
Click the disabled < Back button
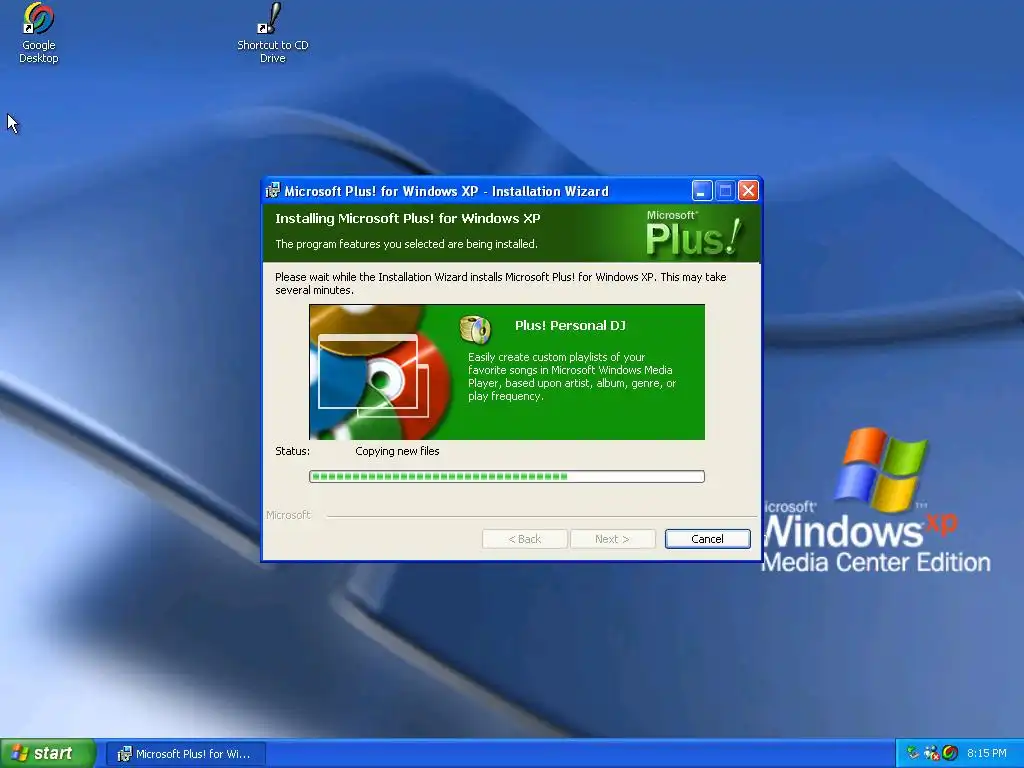524,539
